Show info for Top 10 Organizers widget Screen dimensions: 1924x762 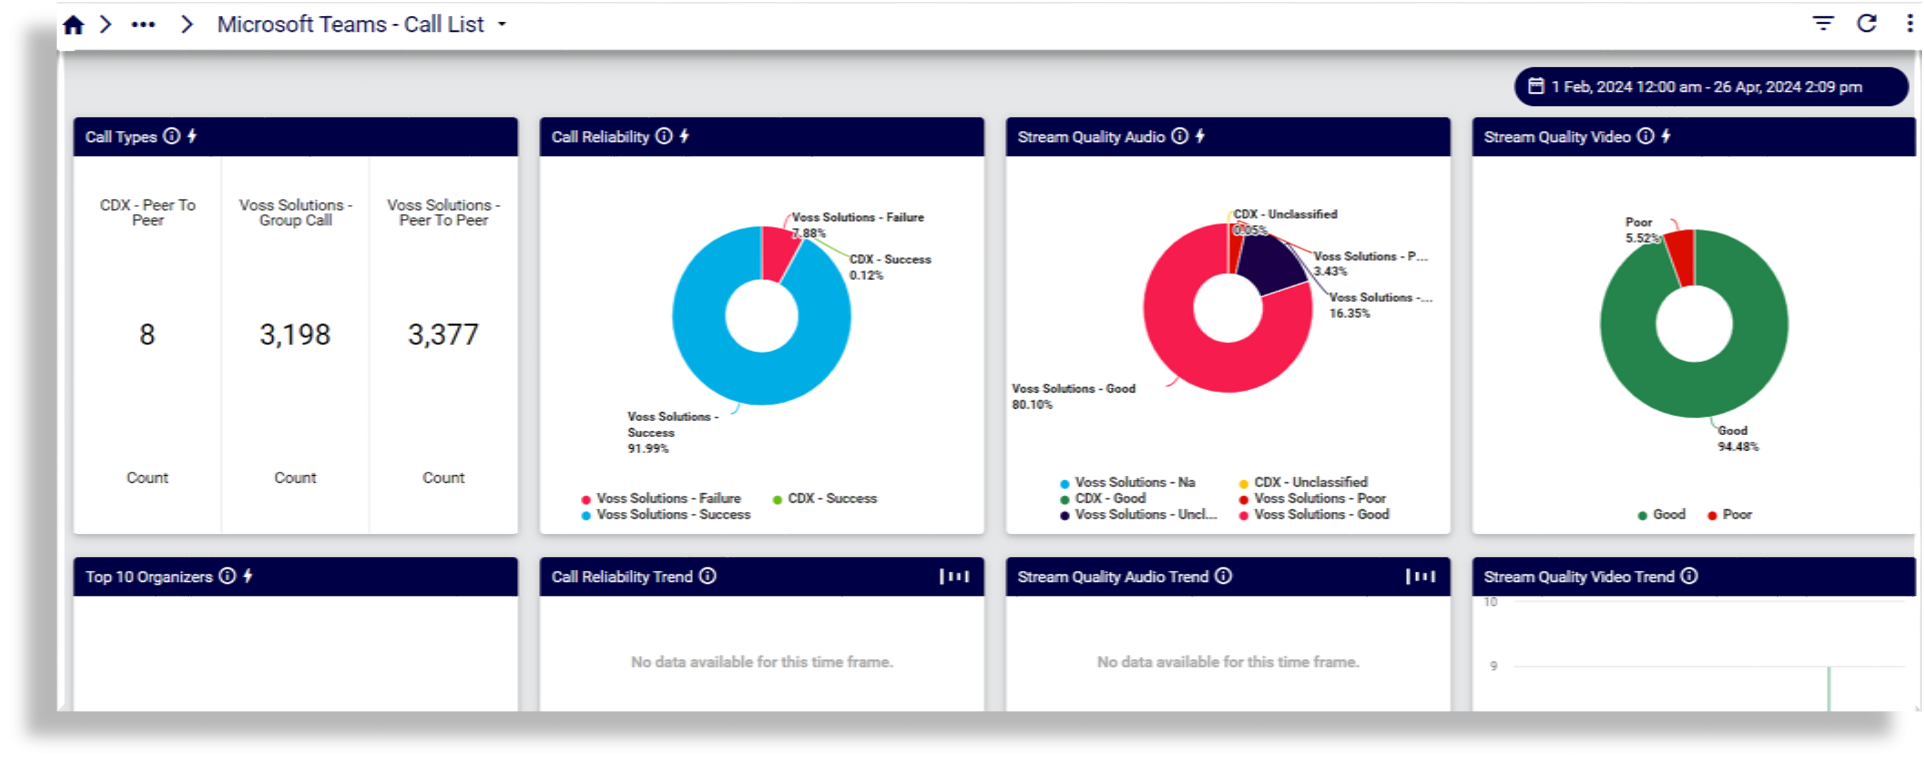228,576
